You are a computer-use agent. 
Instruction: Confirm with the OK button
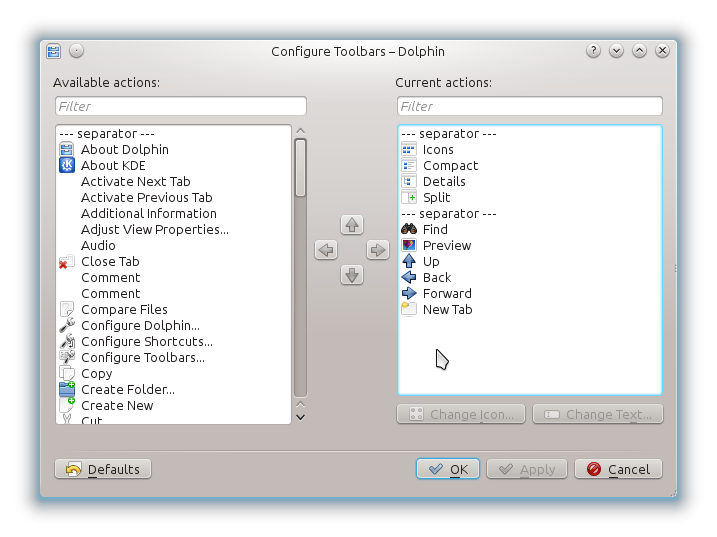click(x=448, y=469)
